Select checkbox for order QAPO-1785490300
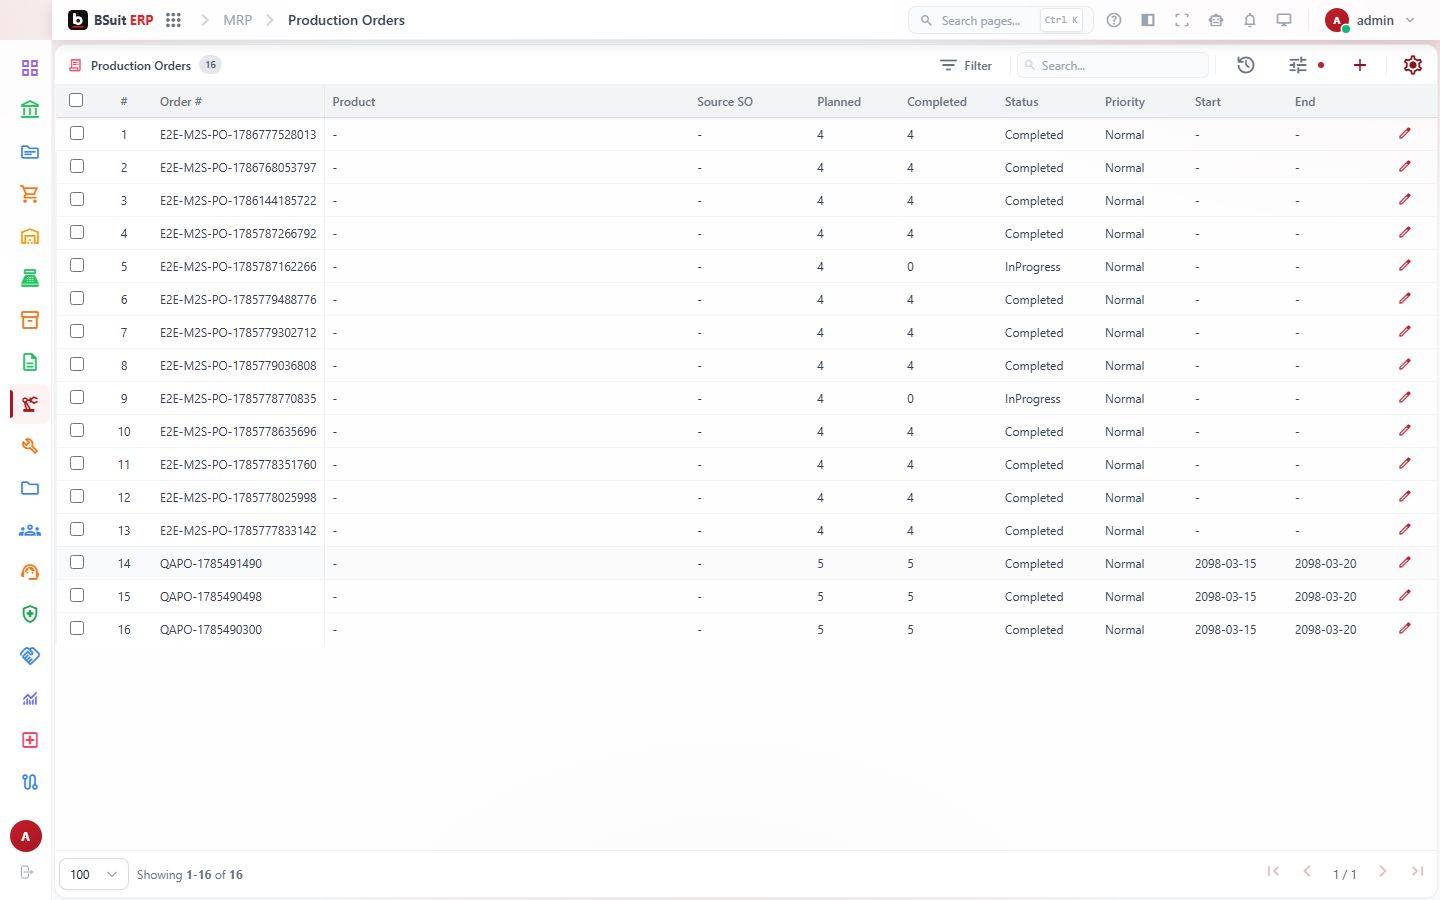 pyautogui.click(x=77, y=628)
